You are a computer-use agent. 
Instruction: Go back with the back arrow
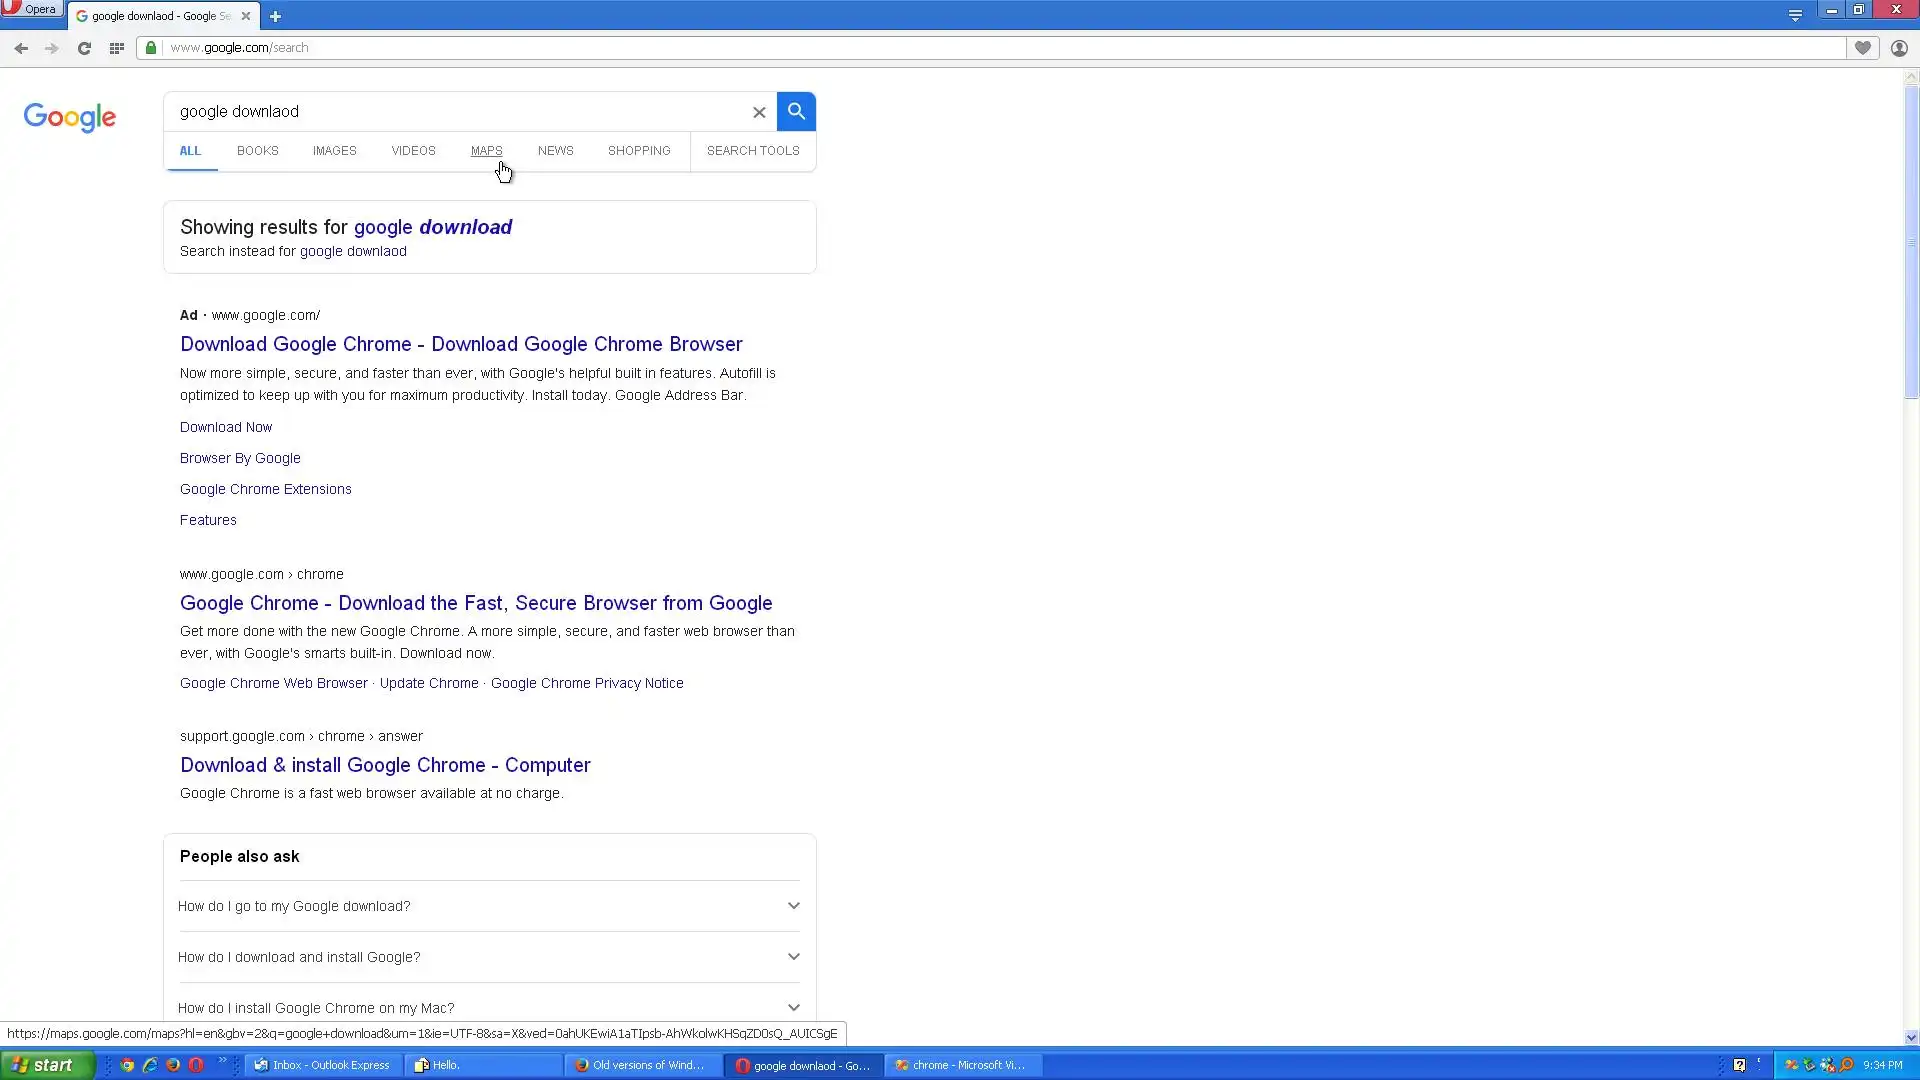pyautogui.click(x=21, y=48)
